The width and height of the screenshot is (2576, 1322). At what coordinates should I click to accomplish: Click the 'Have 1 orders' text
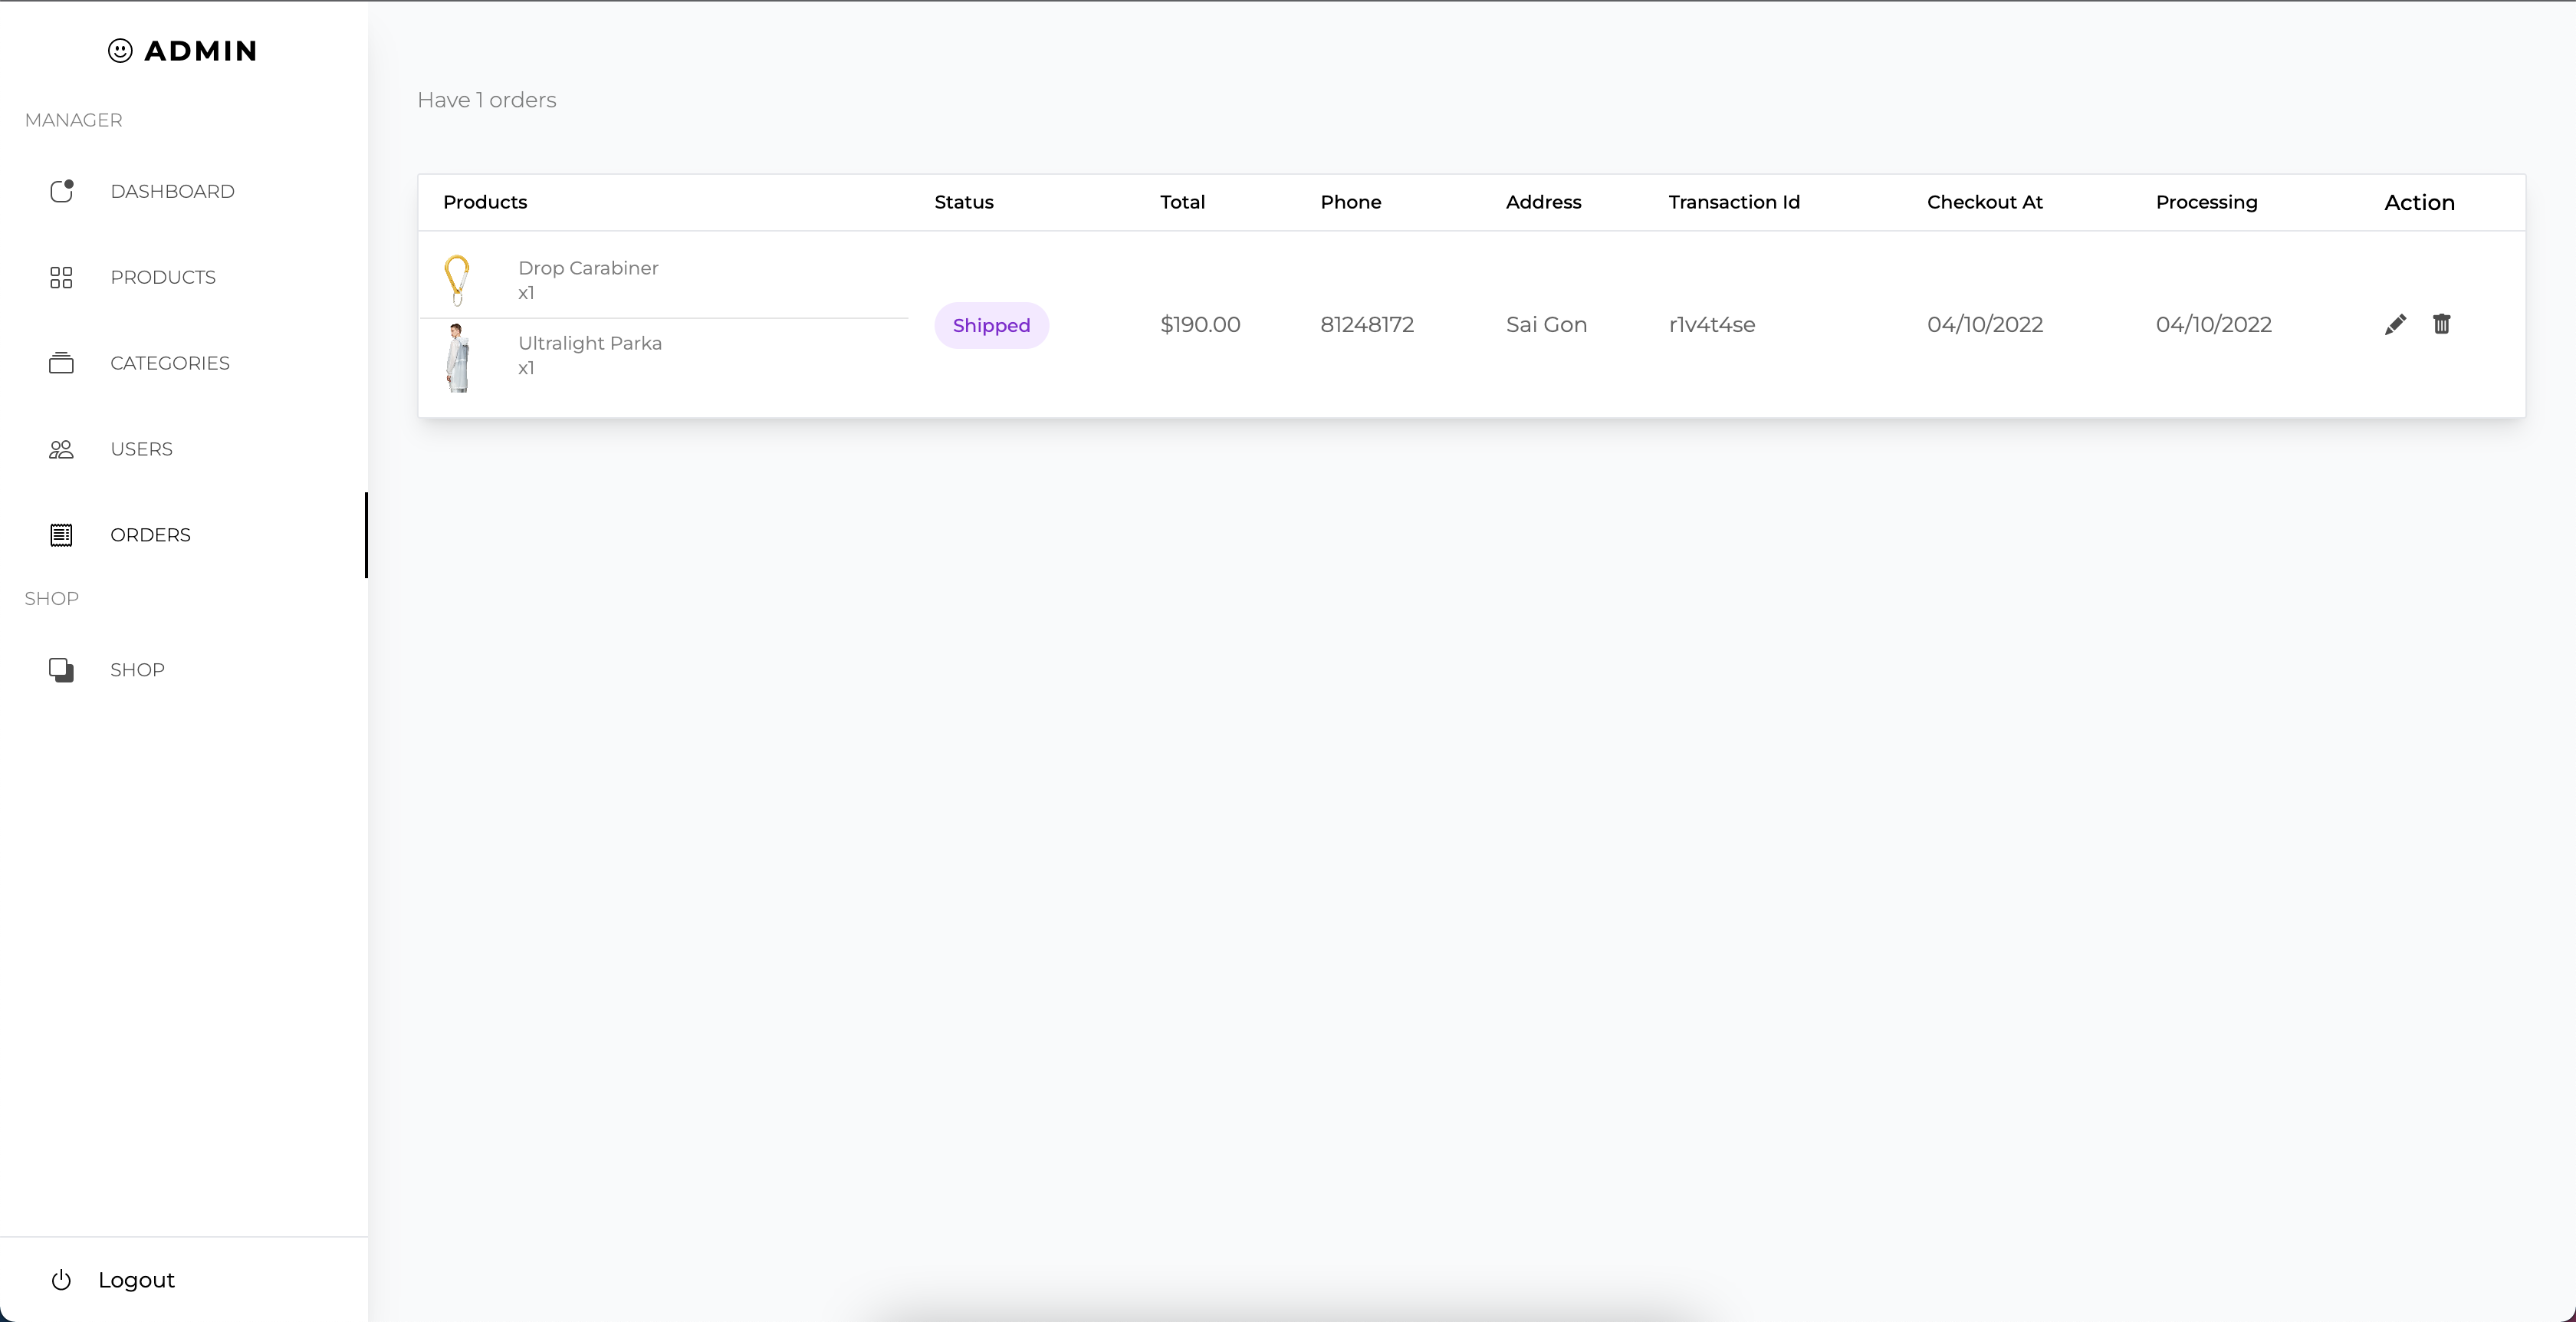(x=487, y=100)
